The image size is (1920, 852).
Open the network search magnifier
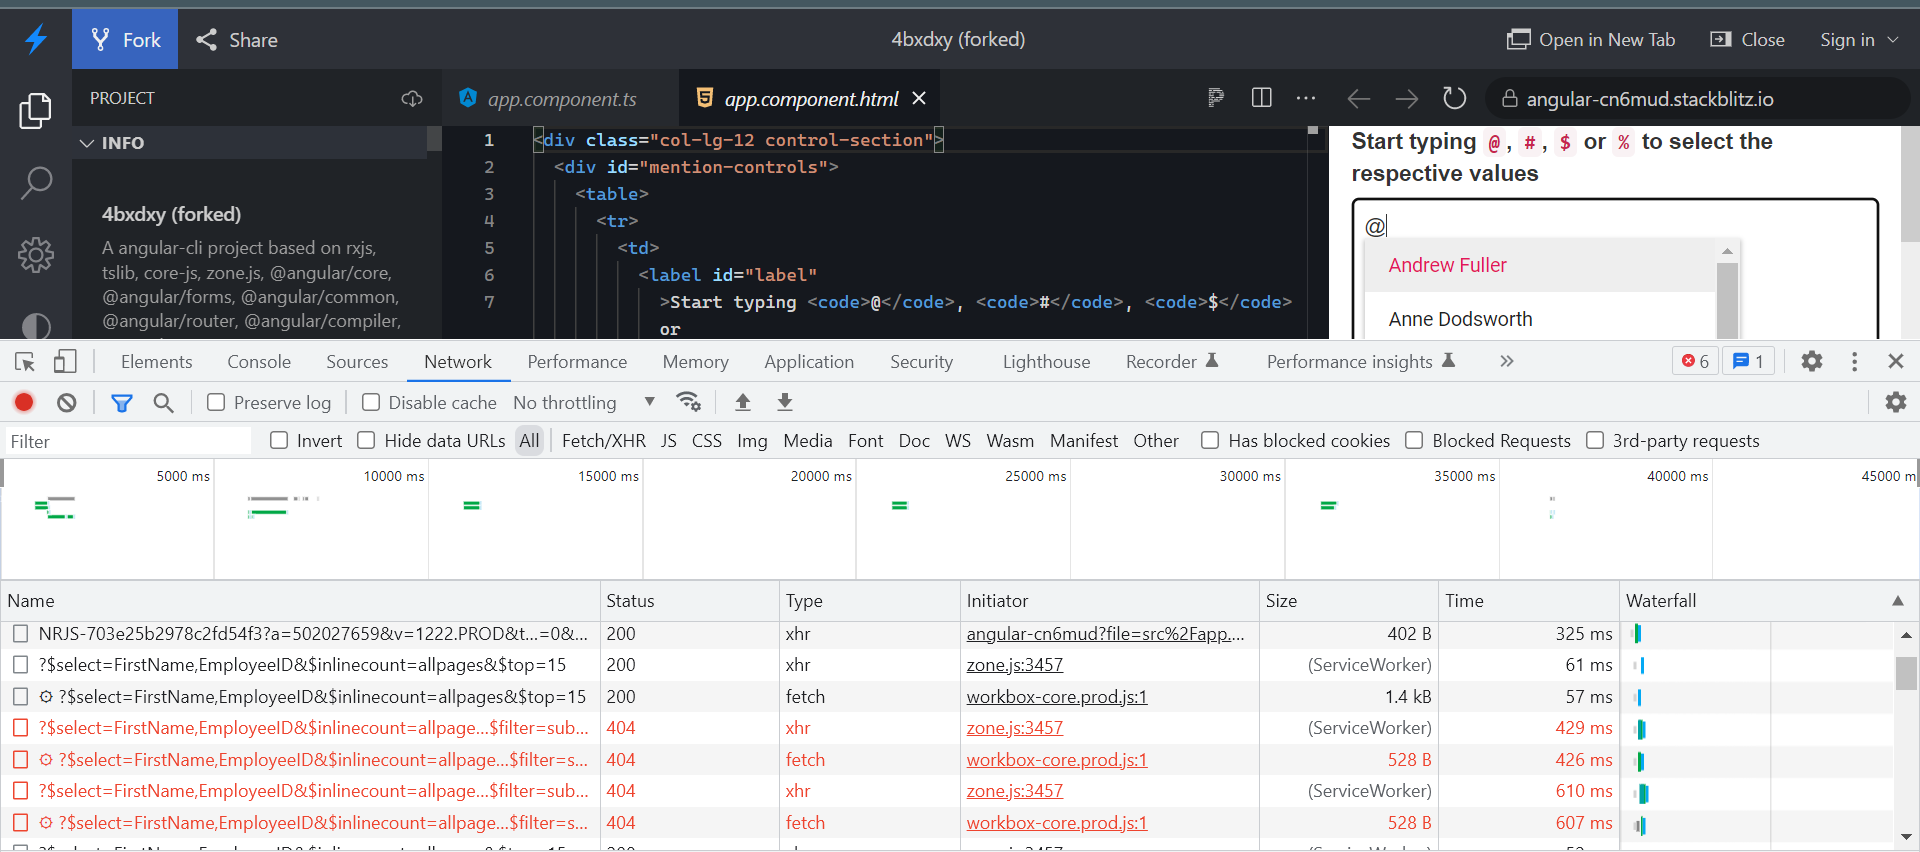tap(163, 402)
